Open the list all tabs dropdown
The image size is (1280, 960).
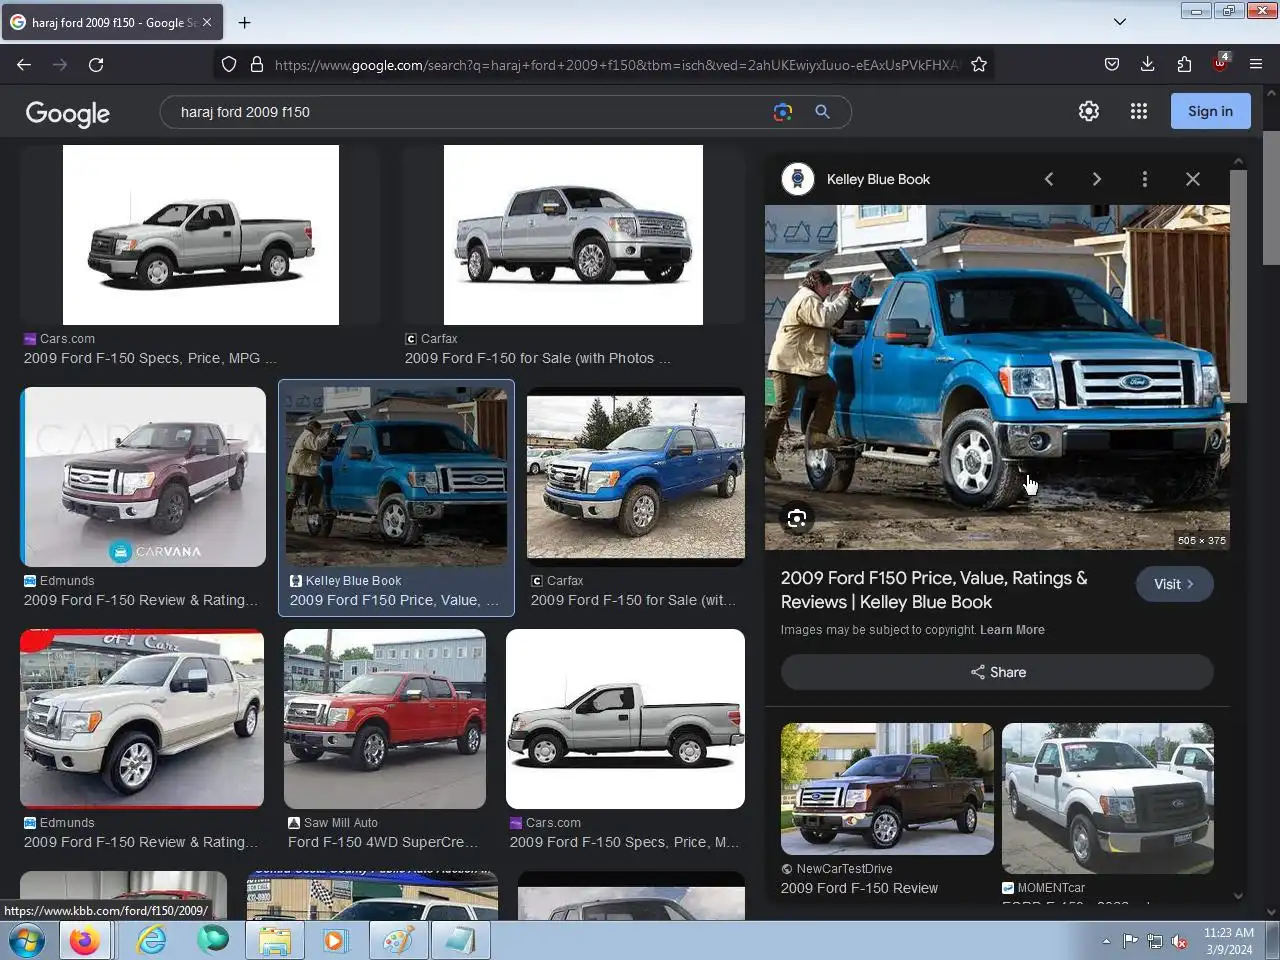pyautogui.click(x=1120, y=22)
